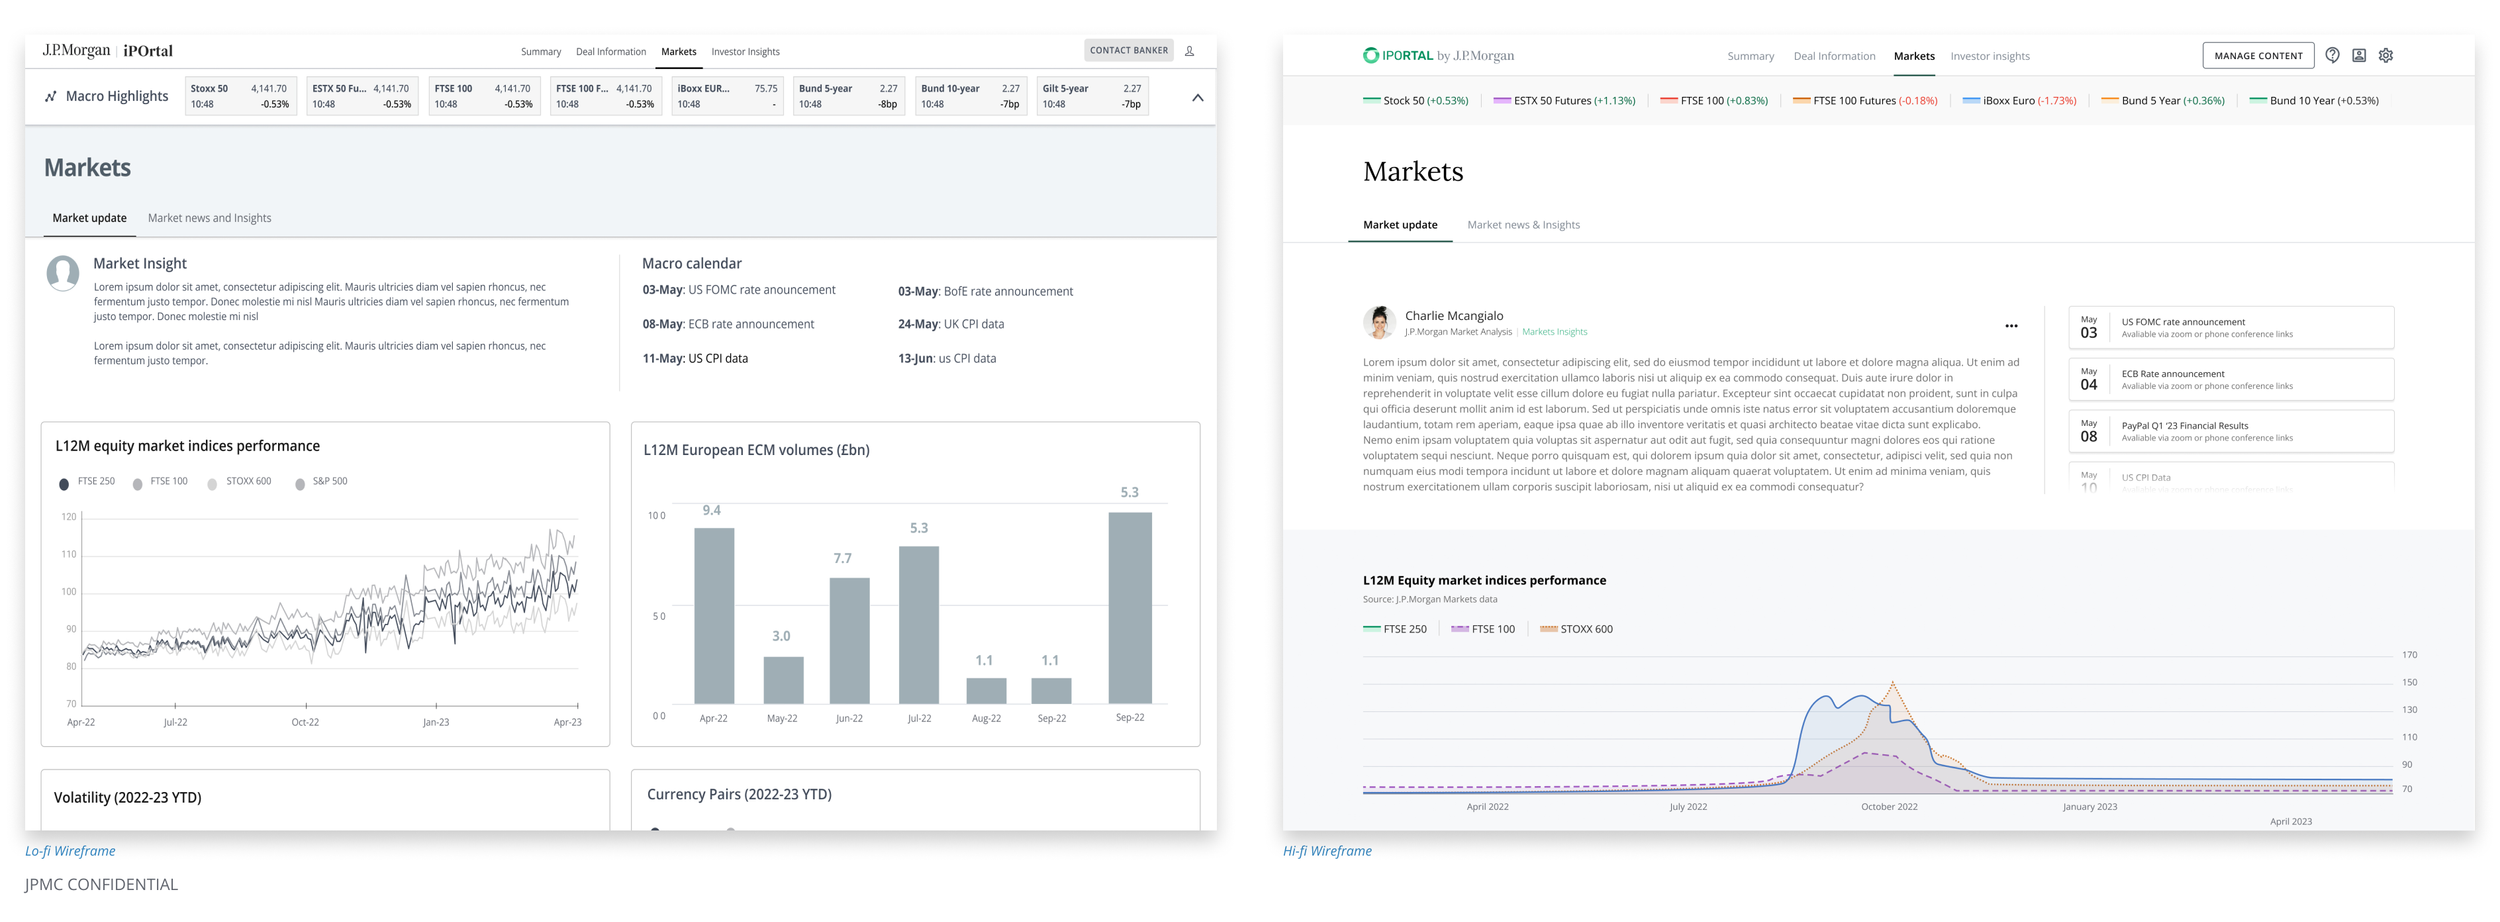Select Markets in hi-fi navigation
The height and width of the screenshot is (922, 2500).
tap(1913, 57)
